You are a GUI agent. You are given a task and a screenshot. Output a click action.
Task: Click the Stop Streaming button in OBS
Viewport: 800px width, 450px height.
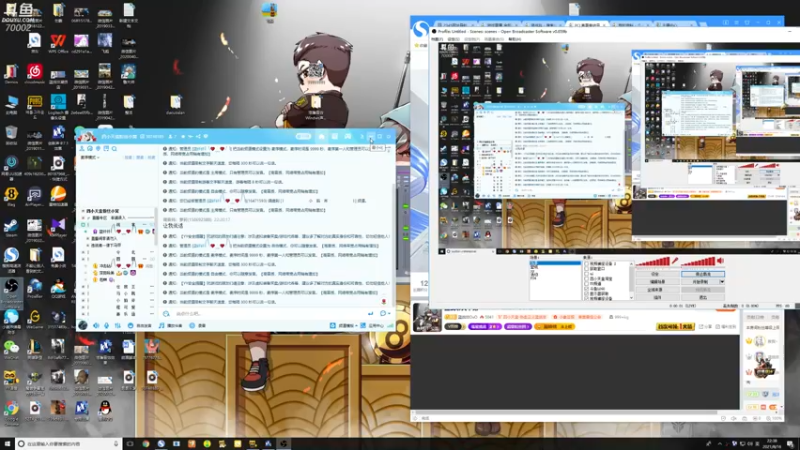click(x=703, y=274)
